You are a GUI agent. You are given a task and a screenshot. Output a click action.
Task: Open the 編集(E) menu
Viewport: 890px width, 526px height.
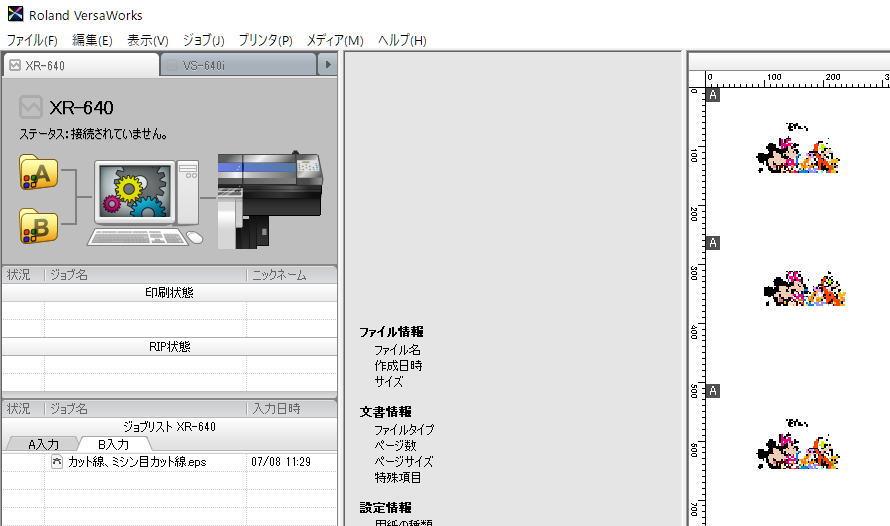tap(92, 40)
